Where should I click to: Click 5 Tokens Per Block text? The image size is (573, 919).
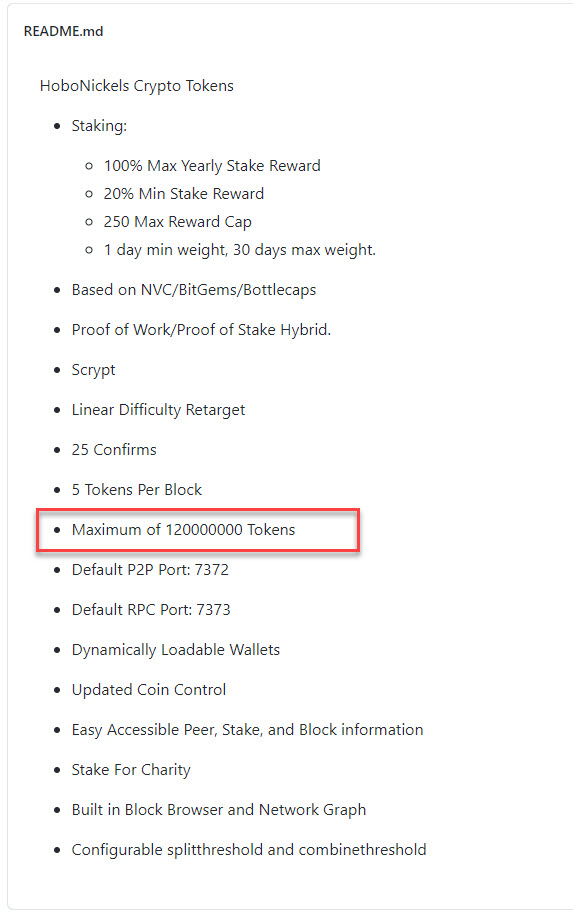click(x=137, y=490)
